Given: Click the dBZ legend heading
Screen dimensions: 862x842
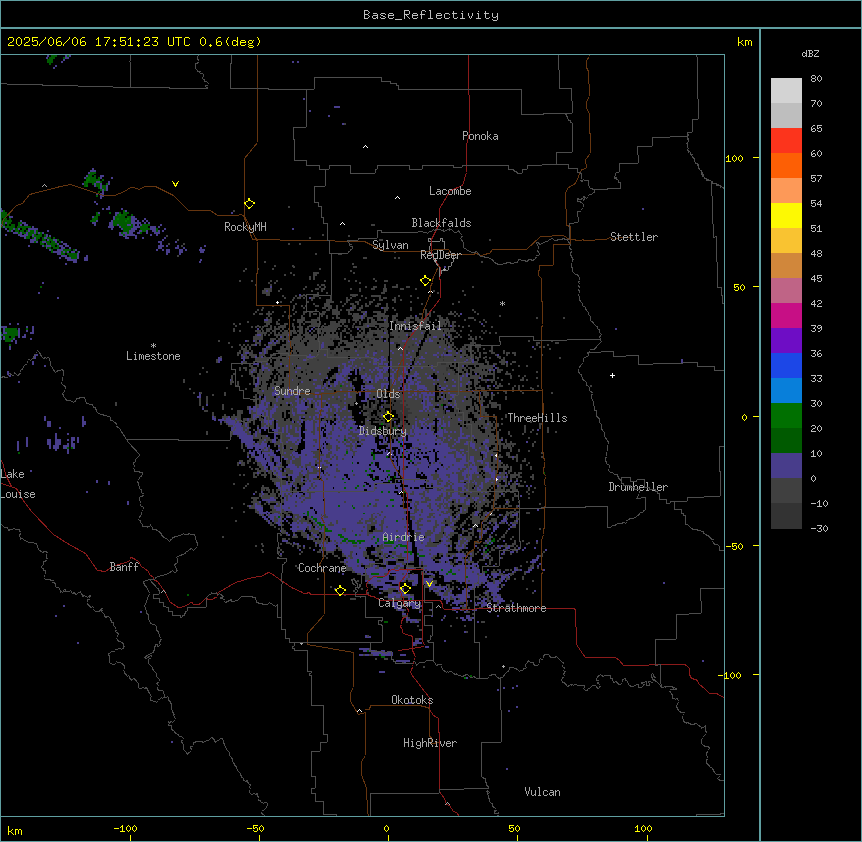Looking at the screenshot, I should pos(810,53).
